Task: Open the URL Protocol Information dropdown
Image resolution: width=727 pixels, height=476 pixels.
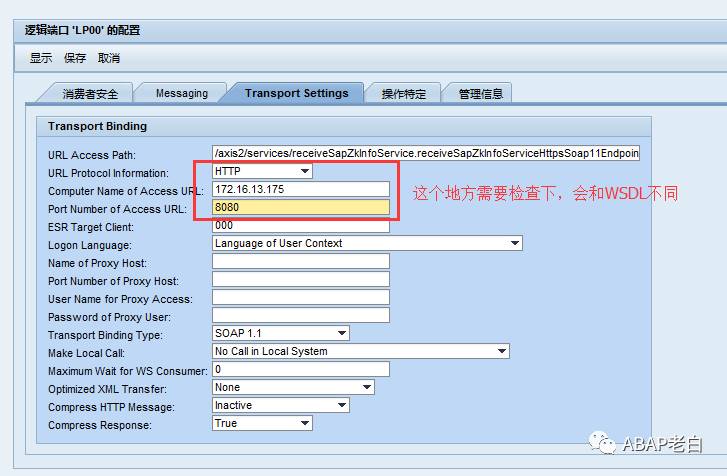Action: pos(262,171)
